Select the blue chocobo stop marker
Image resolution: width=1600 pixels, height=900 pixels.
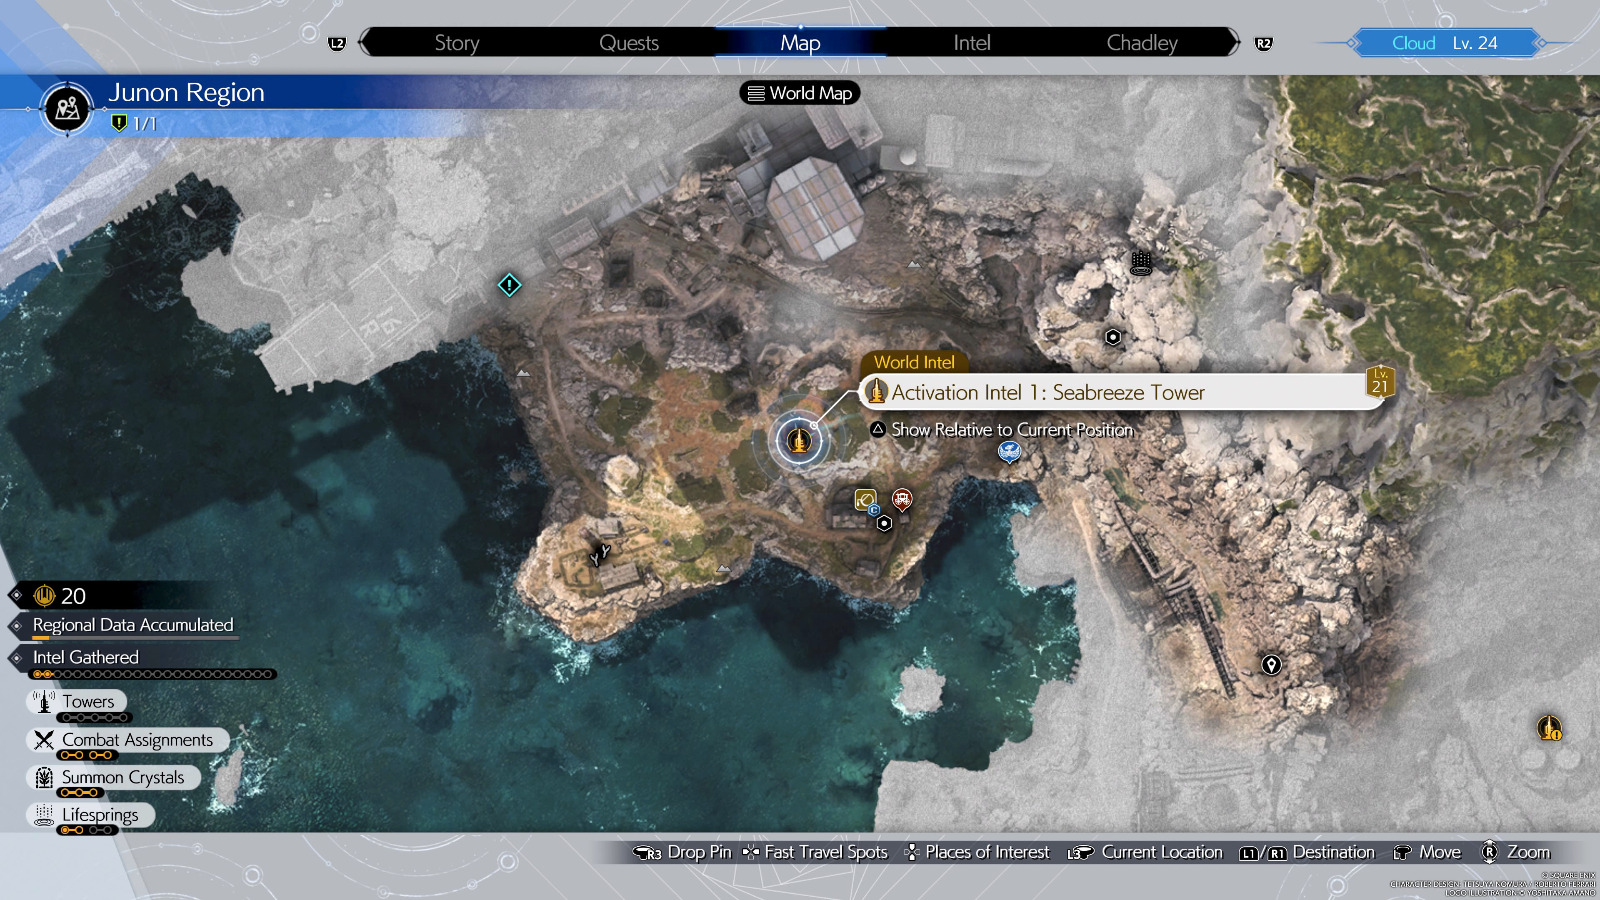(1009, 452)
